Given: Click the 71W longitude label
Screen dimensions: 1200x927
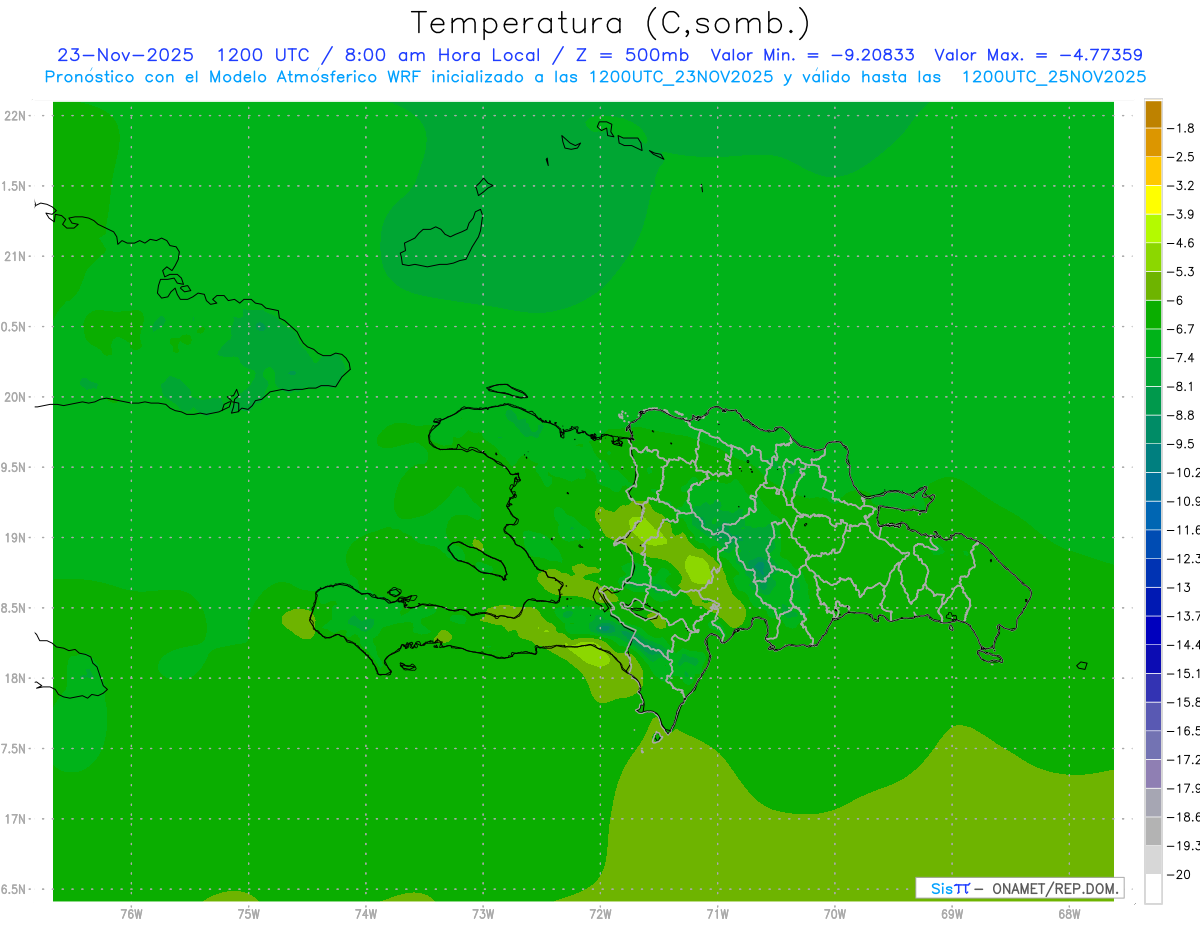Looking at the screenshot, I should point(717,913).
